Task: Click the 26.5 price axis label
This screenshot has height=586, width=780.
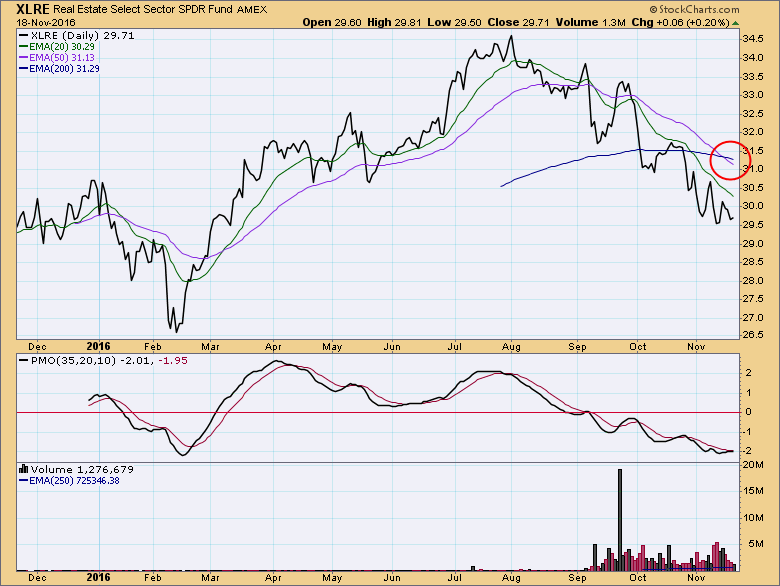Action: pyautogui.click(x=753, y=335)
